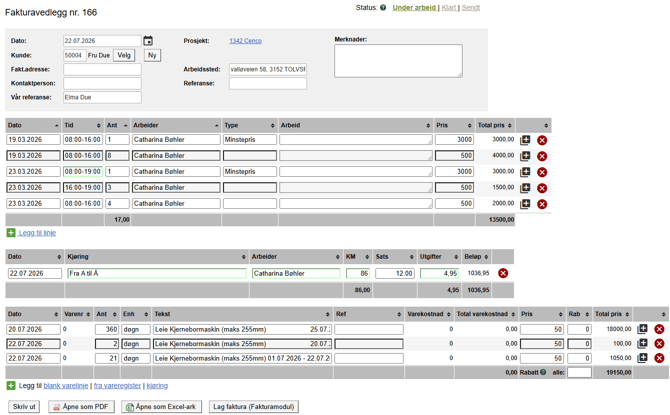Click the Ant field showing 360
670x415 pixels.
[107, 329]
